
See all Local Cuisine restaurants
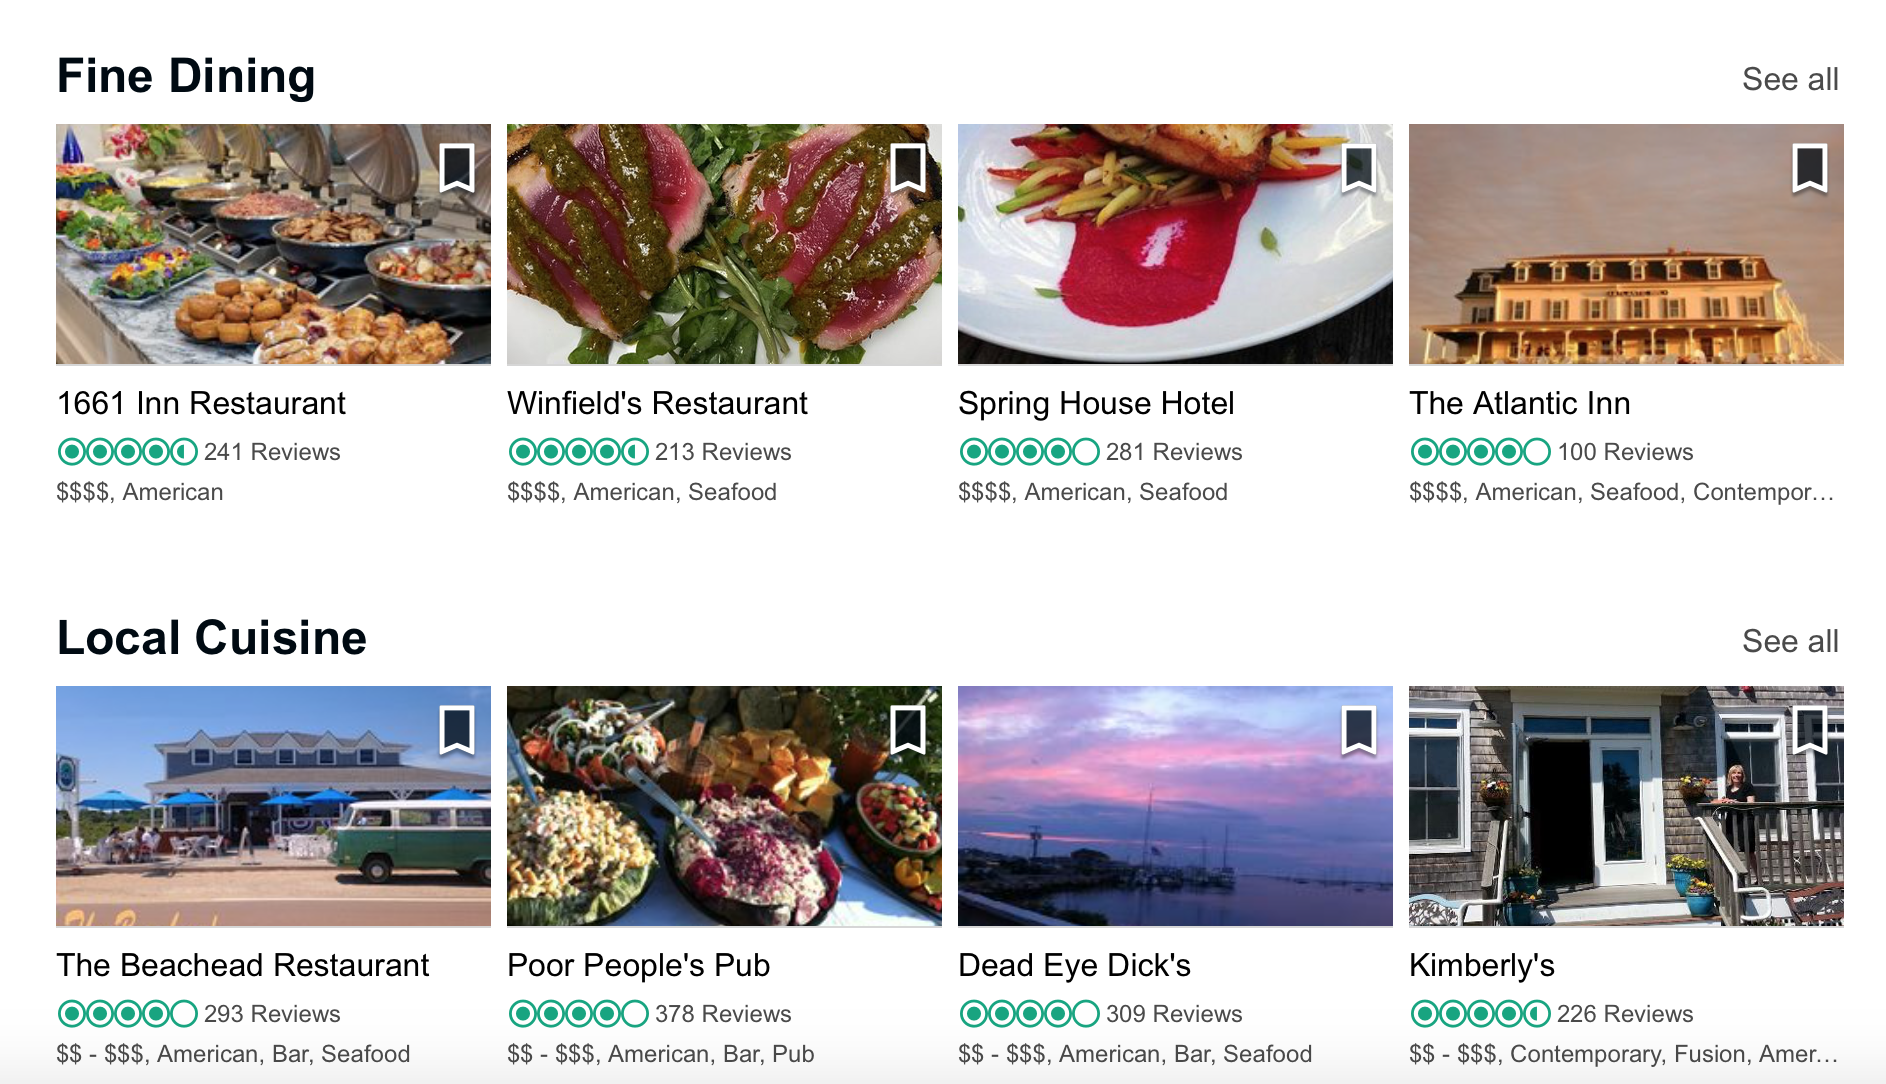pos(1789,641)
